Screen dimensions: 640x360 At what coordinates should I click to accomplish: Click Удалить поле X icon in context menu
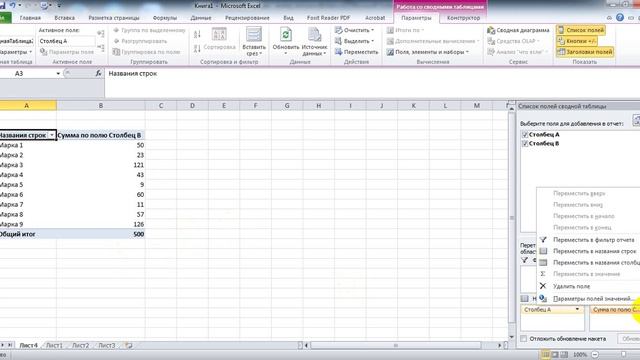tap(543, 286)
